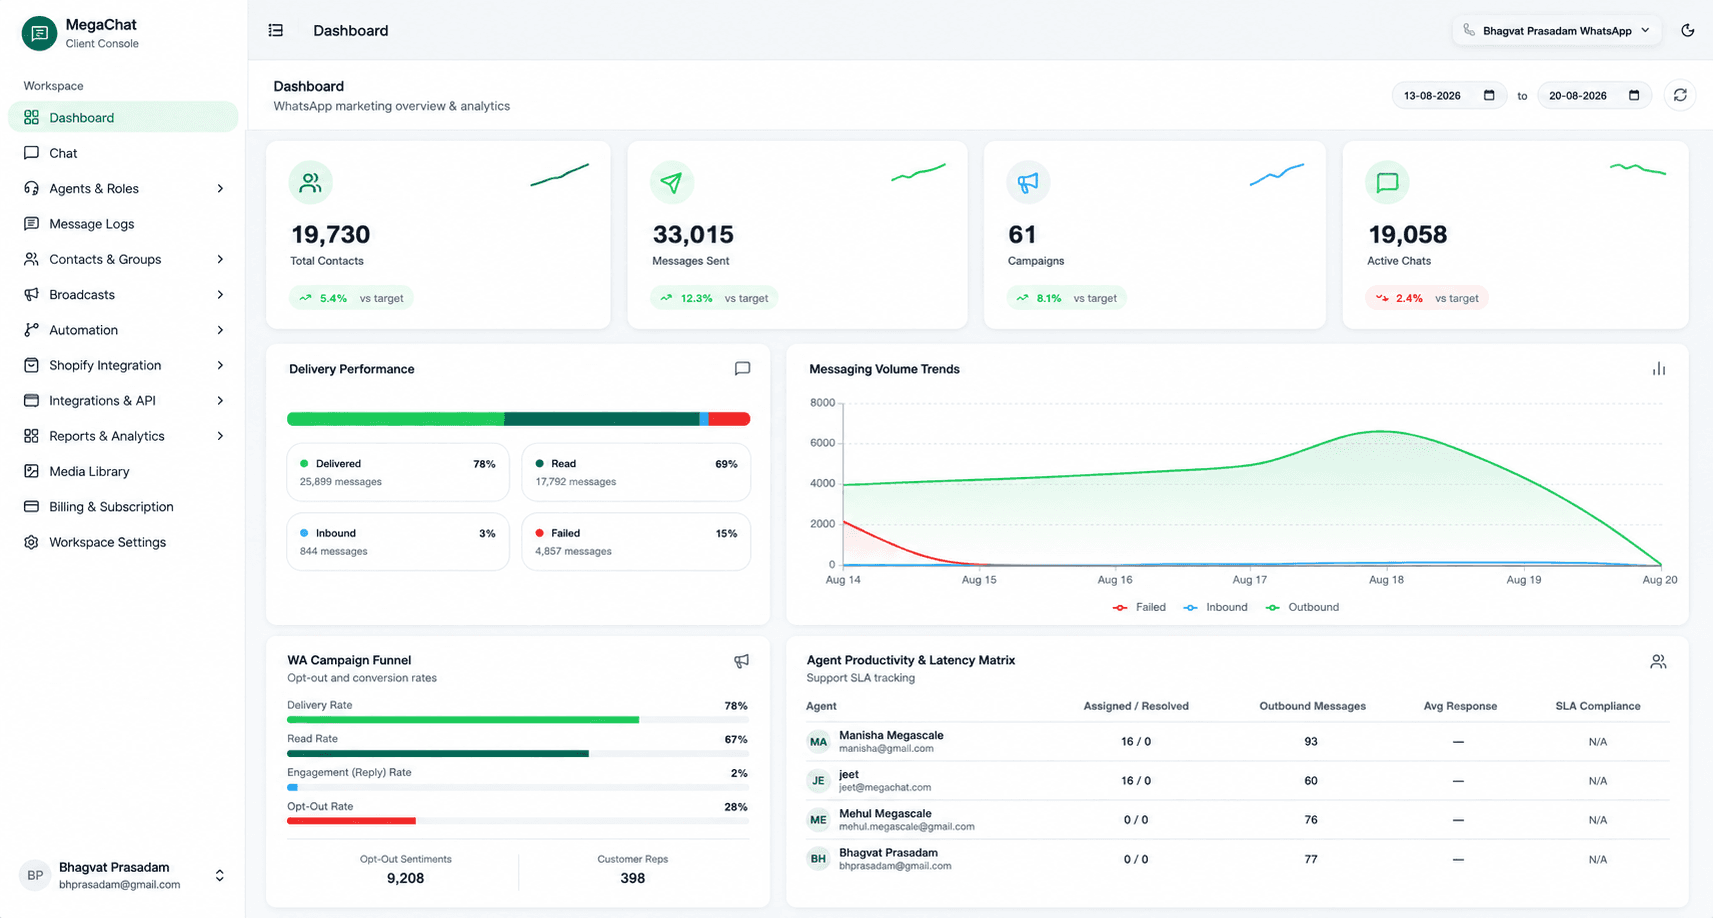Screen dimensions: 1713x918
Task: Click the Total Contacts people icon
Action: pyautogui.click(x=311, y=182)
